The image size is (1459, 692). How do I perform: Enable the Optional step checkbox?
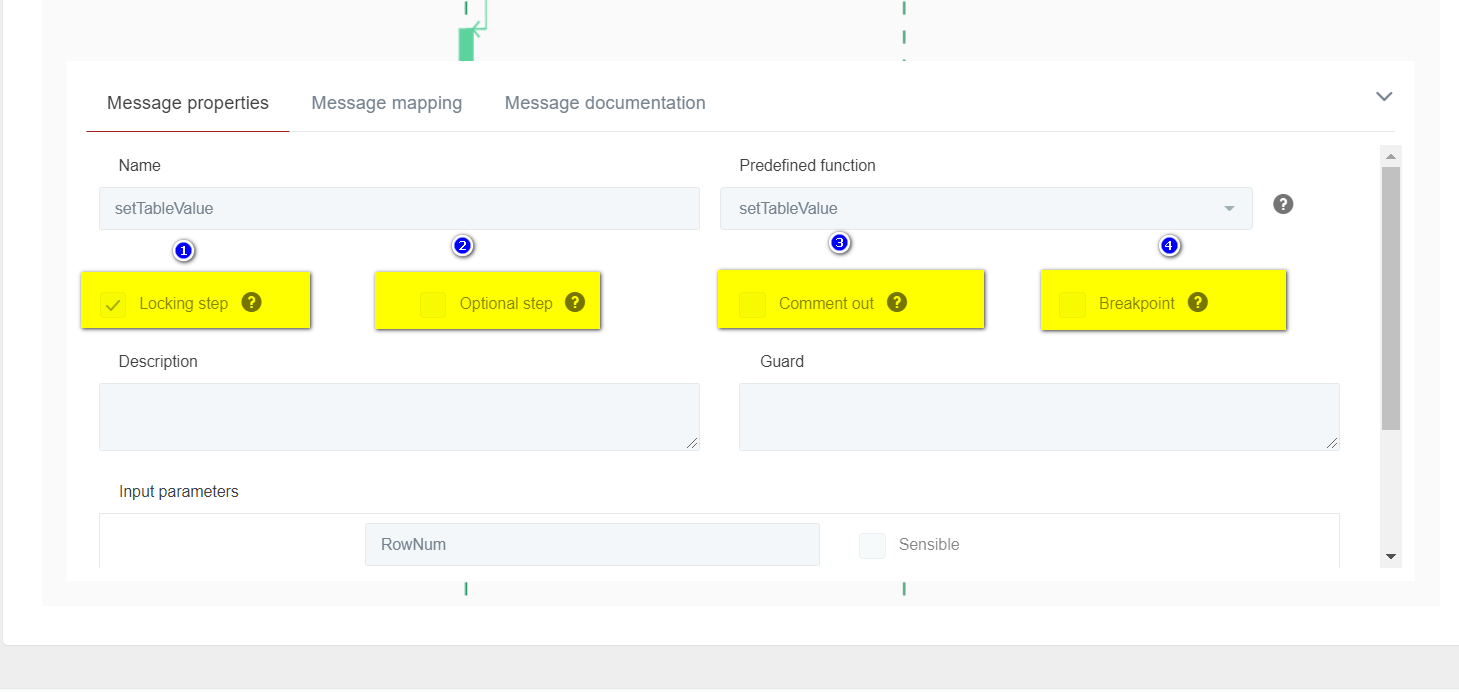[433, 304]
